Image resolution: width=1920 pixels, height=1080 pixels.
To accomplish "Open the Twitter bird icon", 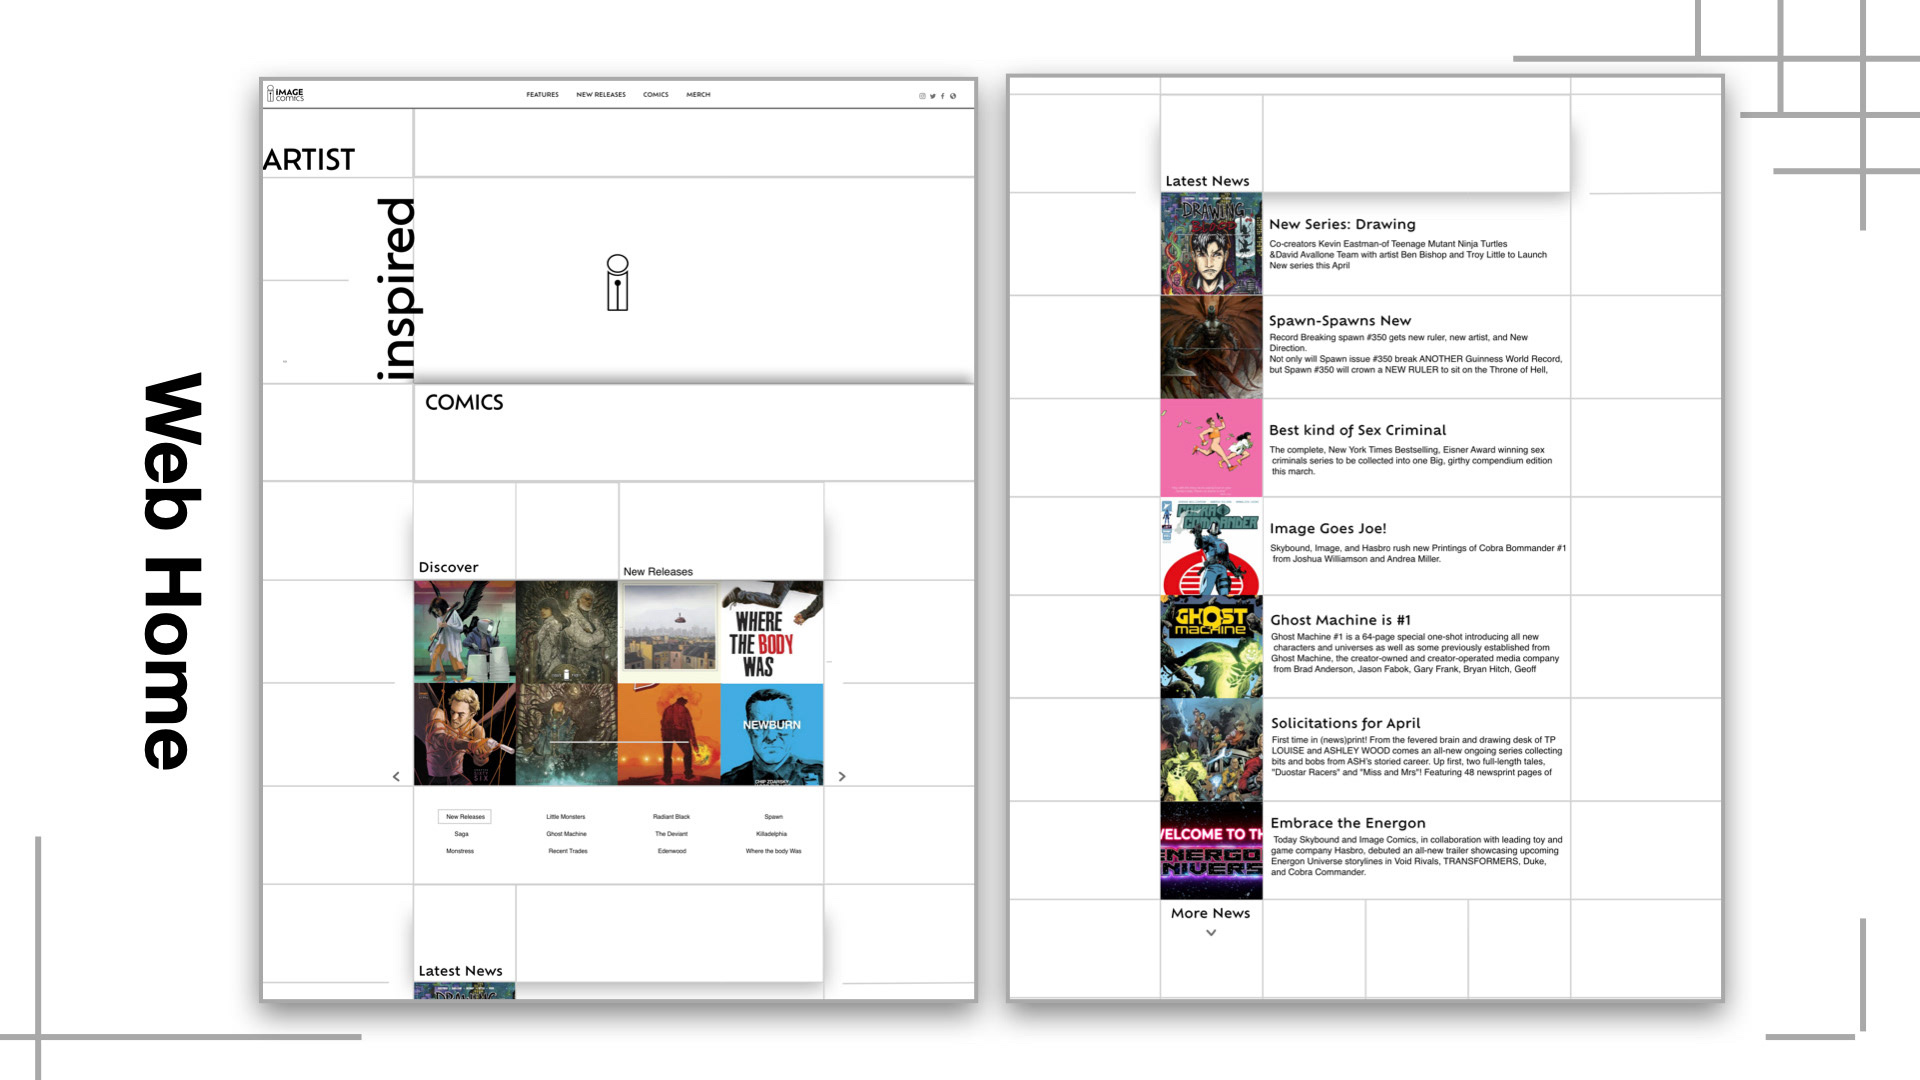I will pos(932,96).
